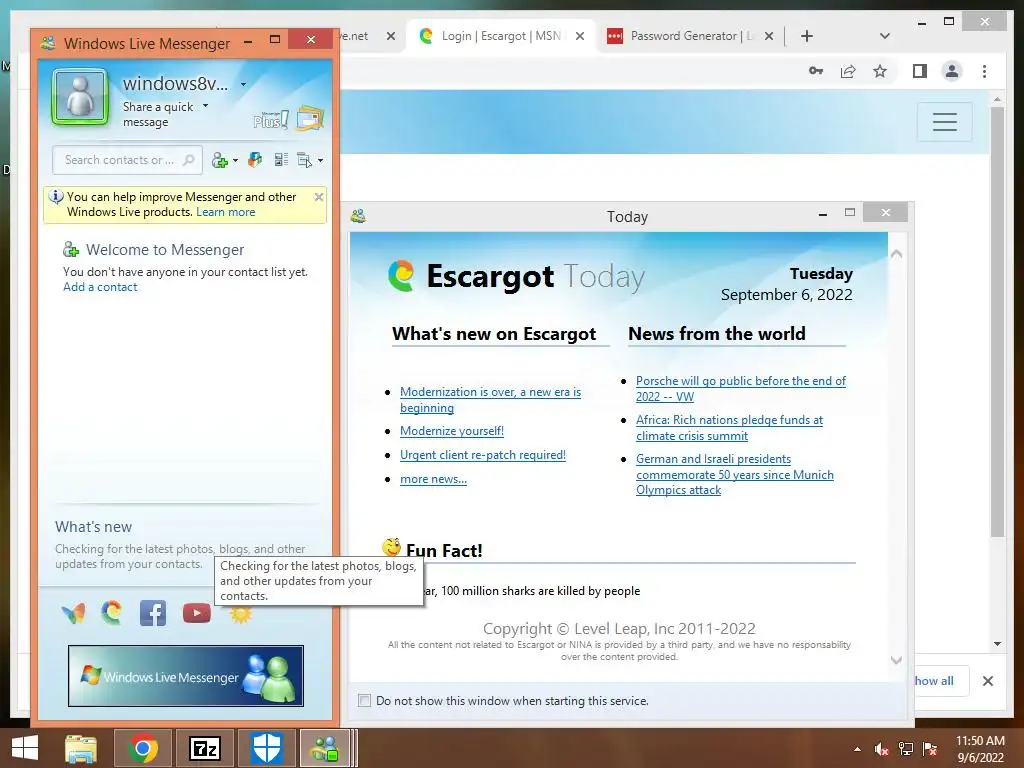Click the muted volume tray icon
This screenshot has height=768, width=1024.
881,749
